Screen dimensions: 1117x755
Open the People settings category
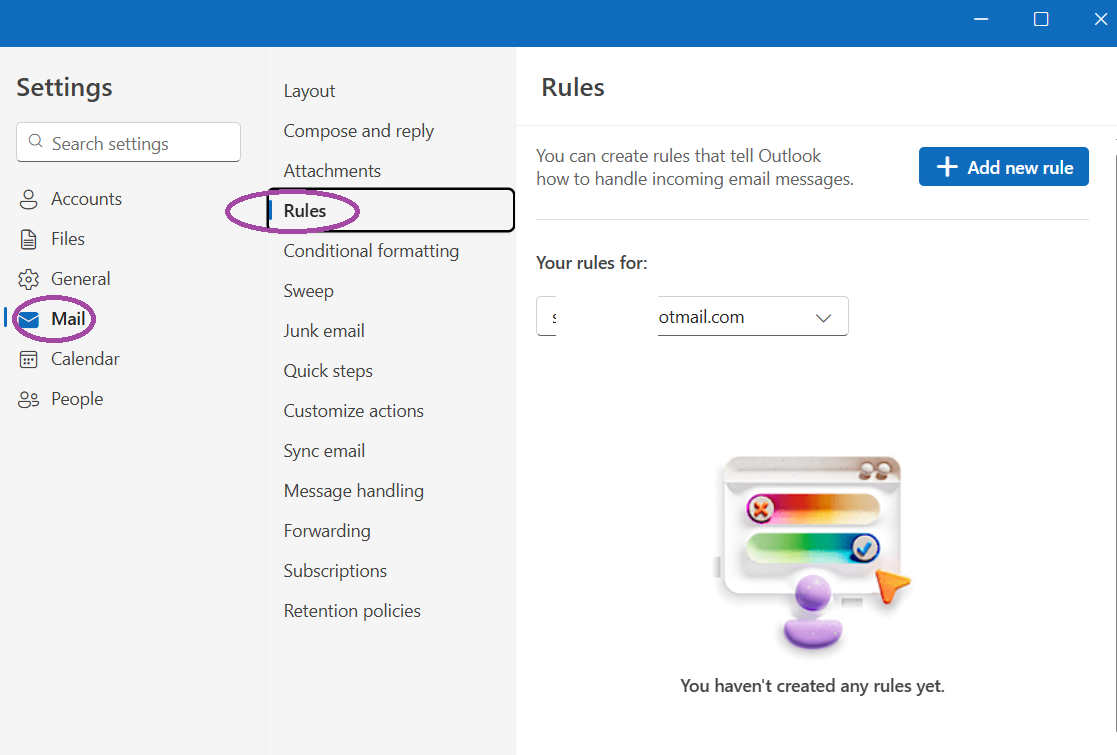click(77, 399)
